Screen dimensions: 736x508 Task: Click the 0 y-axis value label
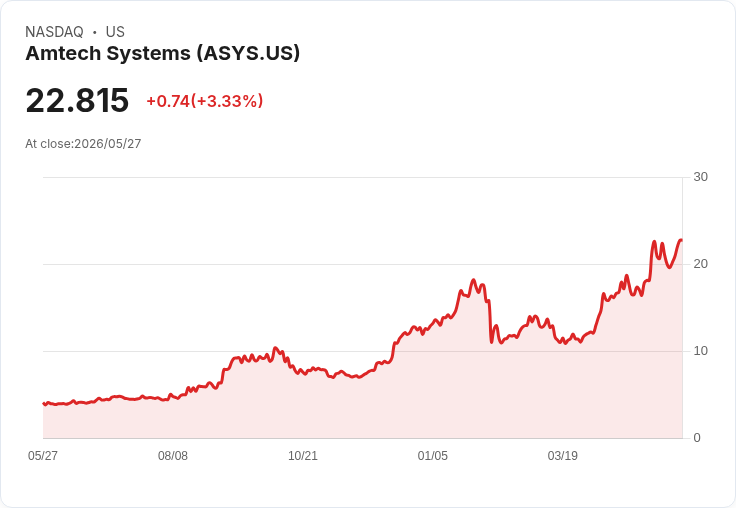697,438
